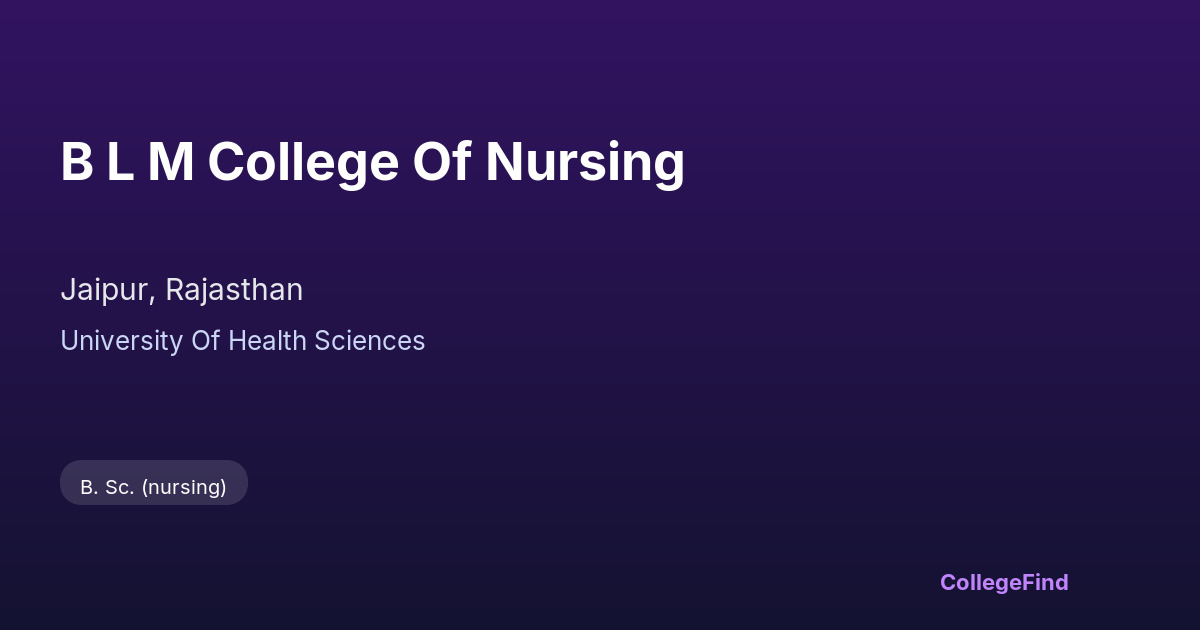The height and width of the screenshot is (630, 1200).
Task: Click the Jaipur, Rajasthan location line
Action: click(181, 290)
